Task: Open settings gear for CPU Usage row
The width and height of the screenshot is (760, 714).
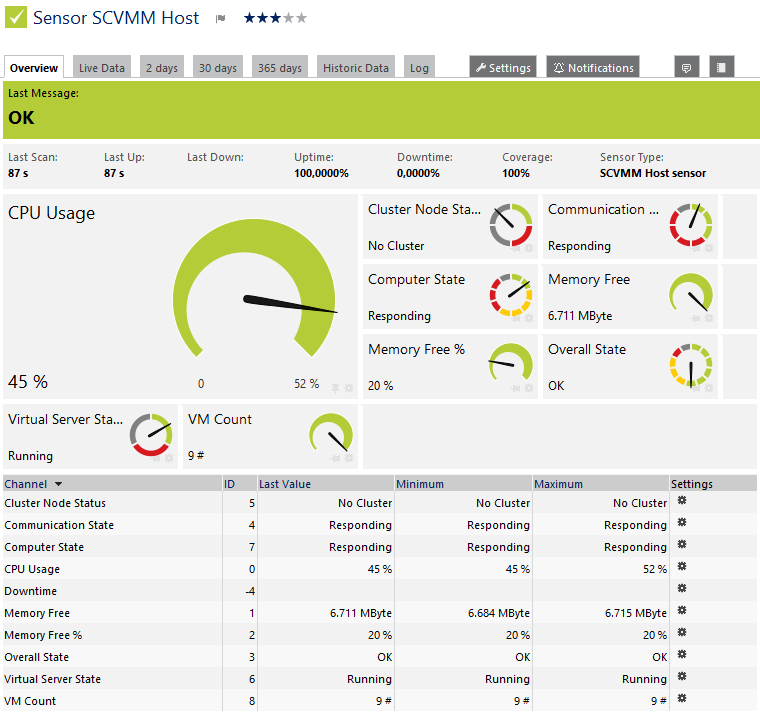Action: point(682,566)
